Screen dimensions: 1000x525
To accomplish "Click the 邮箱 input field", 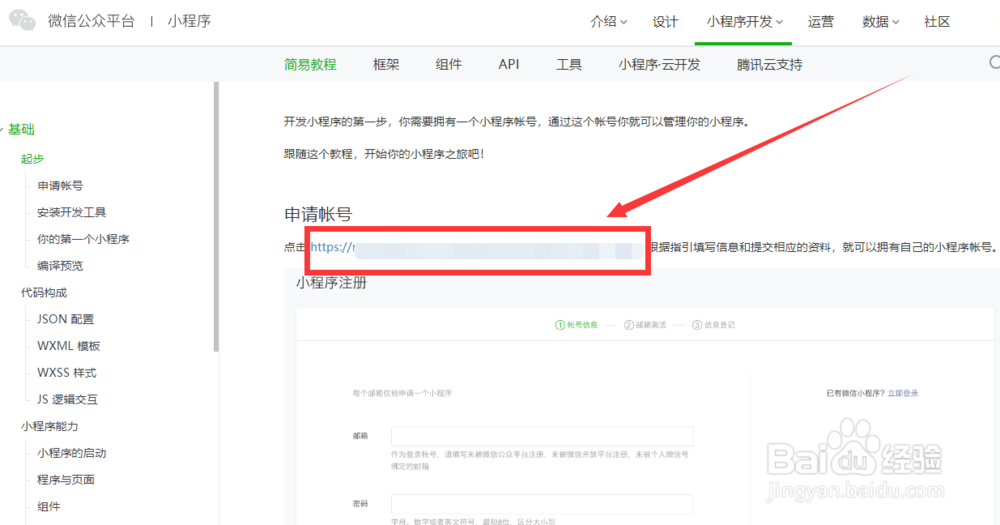I will coord(542,436).
